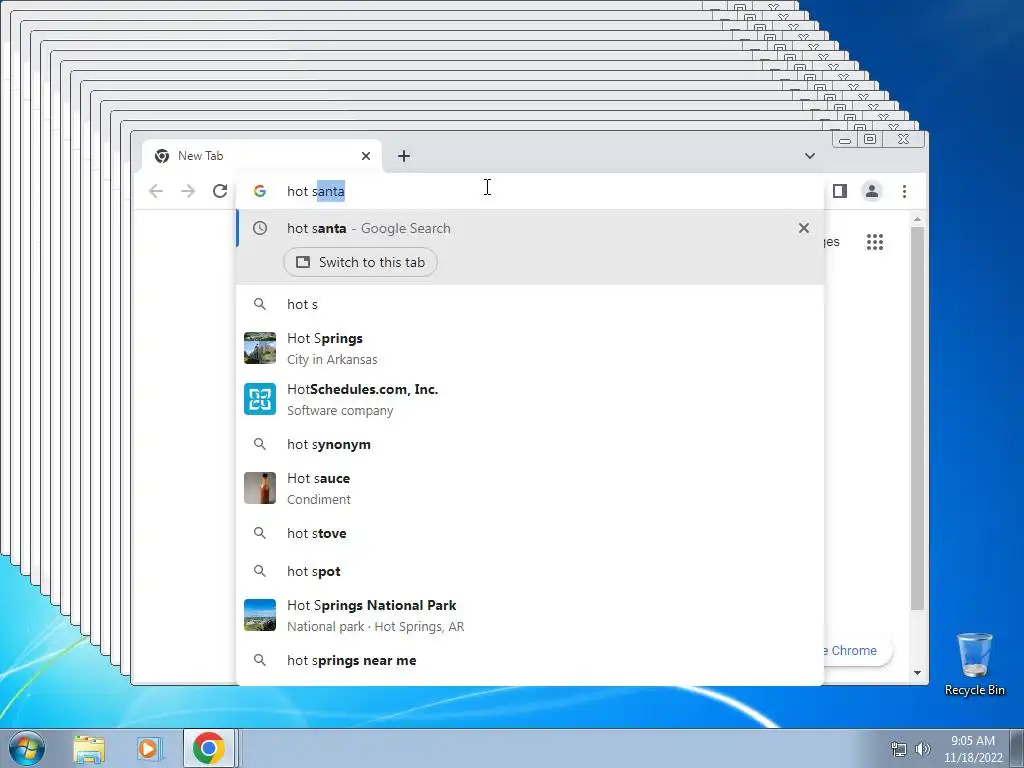
Task: Open the tab search dropdown chevron
Action: tap(810, 155)
